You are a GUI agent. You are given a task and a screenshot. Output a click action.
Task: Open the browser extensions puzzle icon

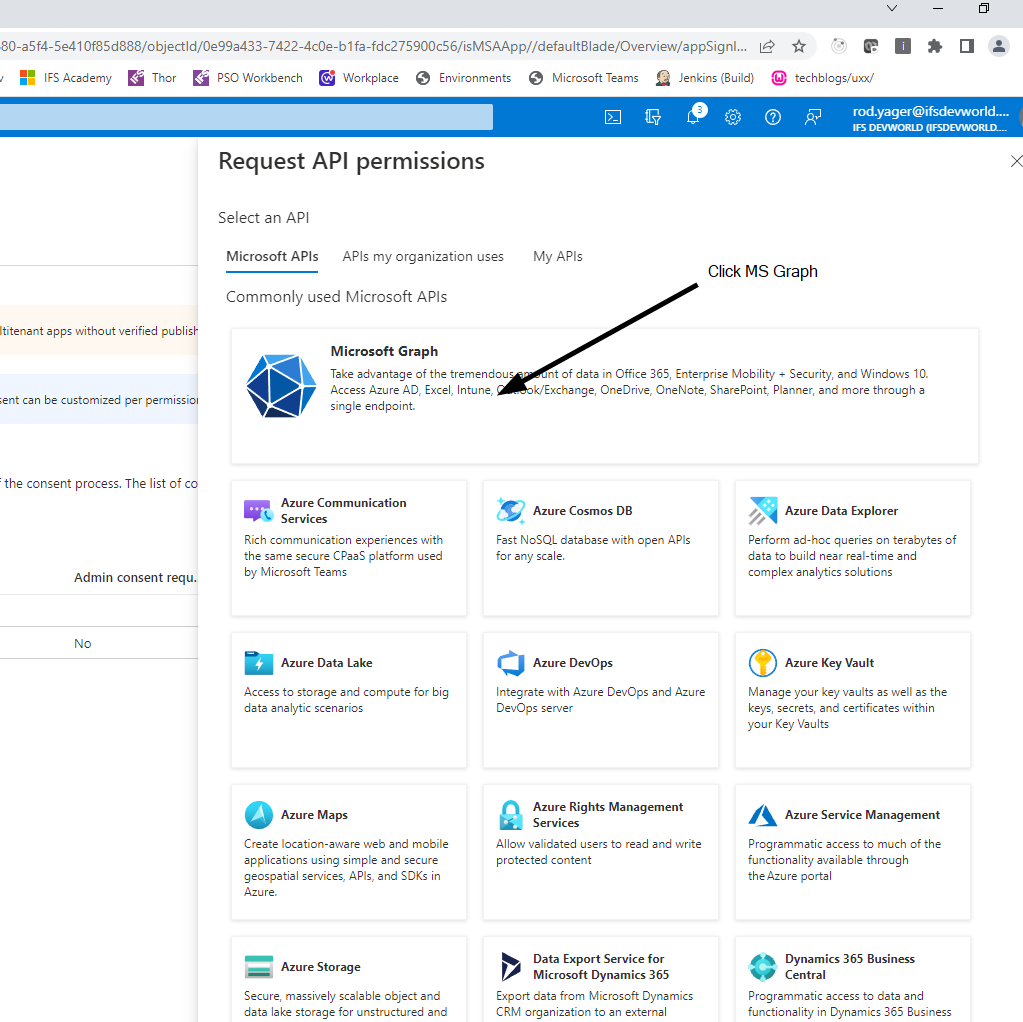click(x=935, y=46)
